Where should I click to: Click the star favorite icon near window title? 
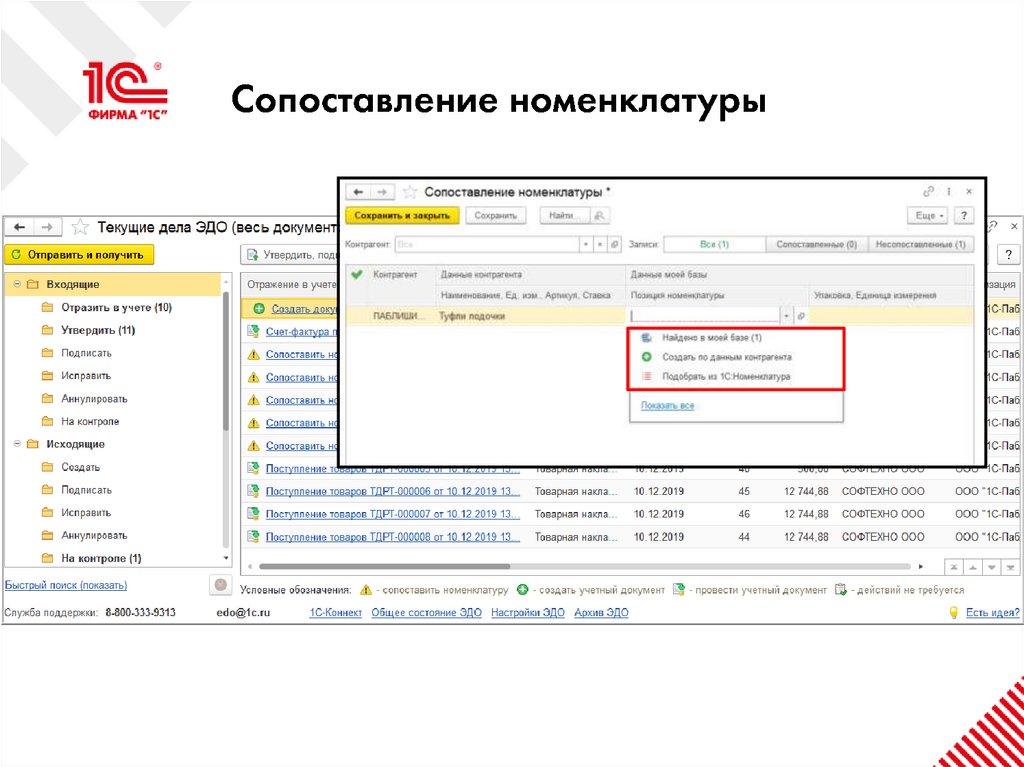pyautogui.click(x=408, y=191)
